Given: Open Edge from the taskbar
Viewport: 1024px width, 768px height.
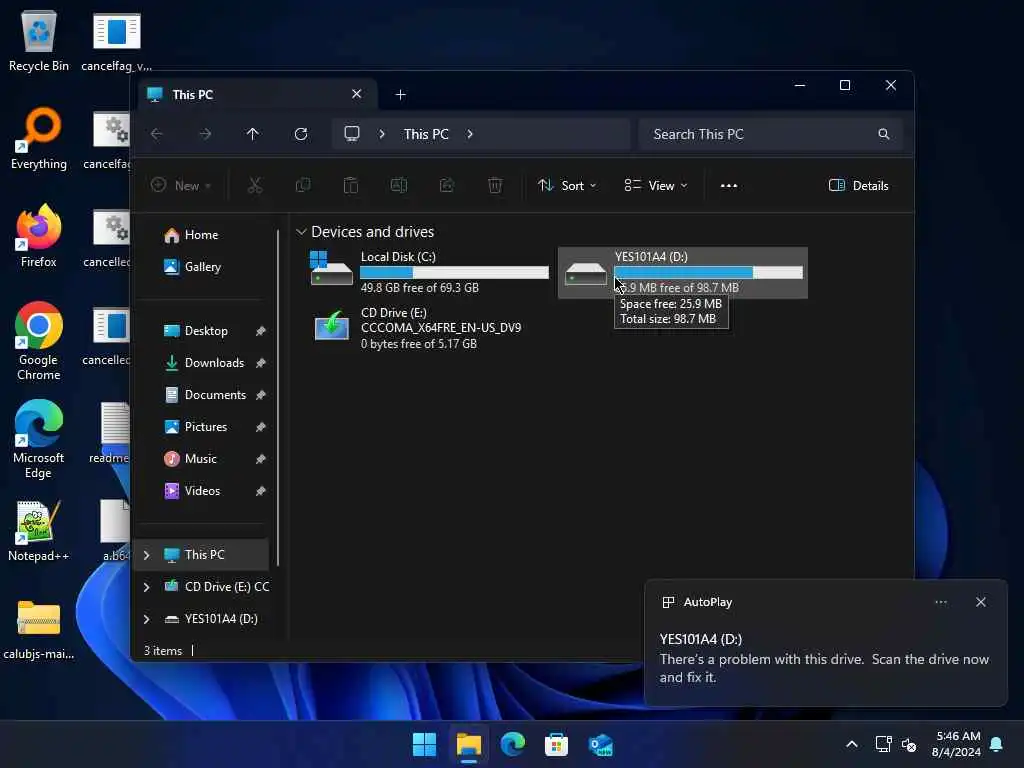Looking at the screenshot, I should pos(513,744).
